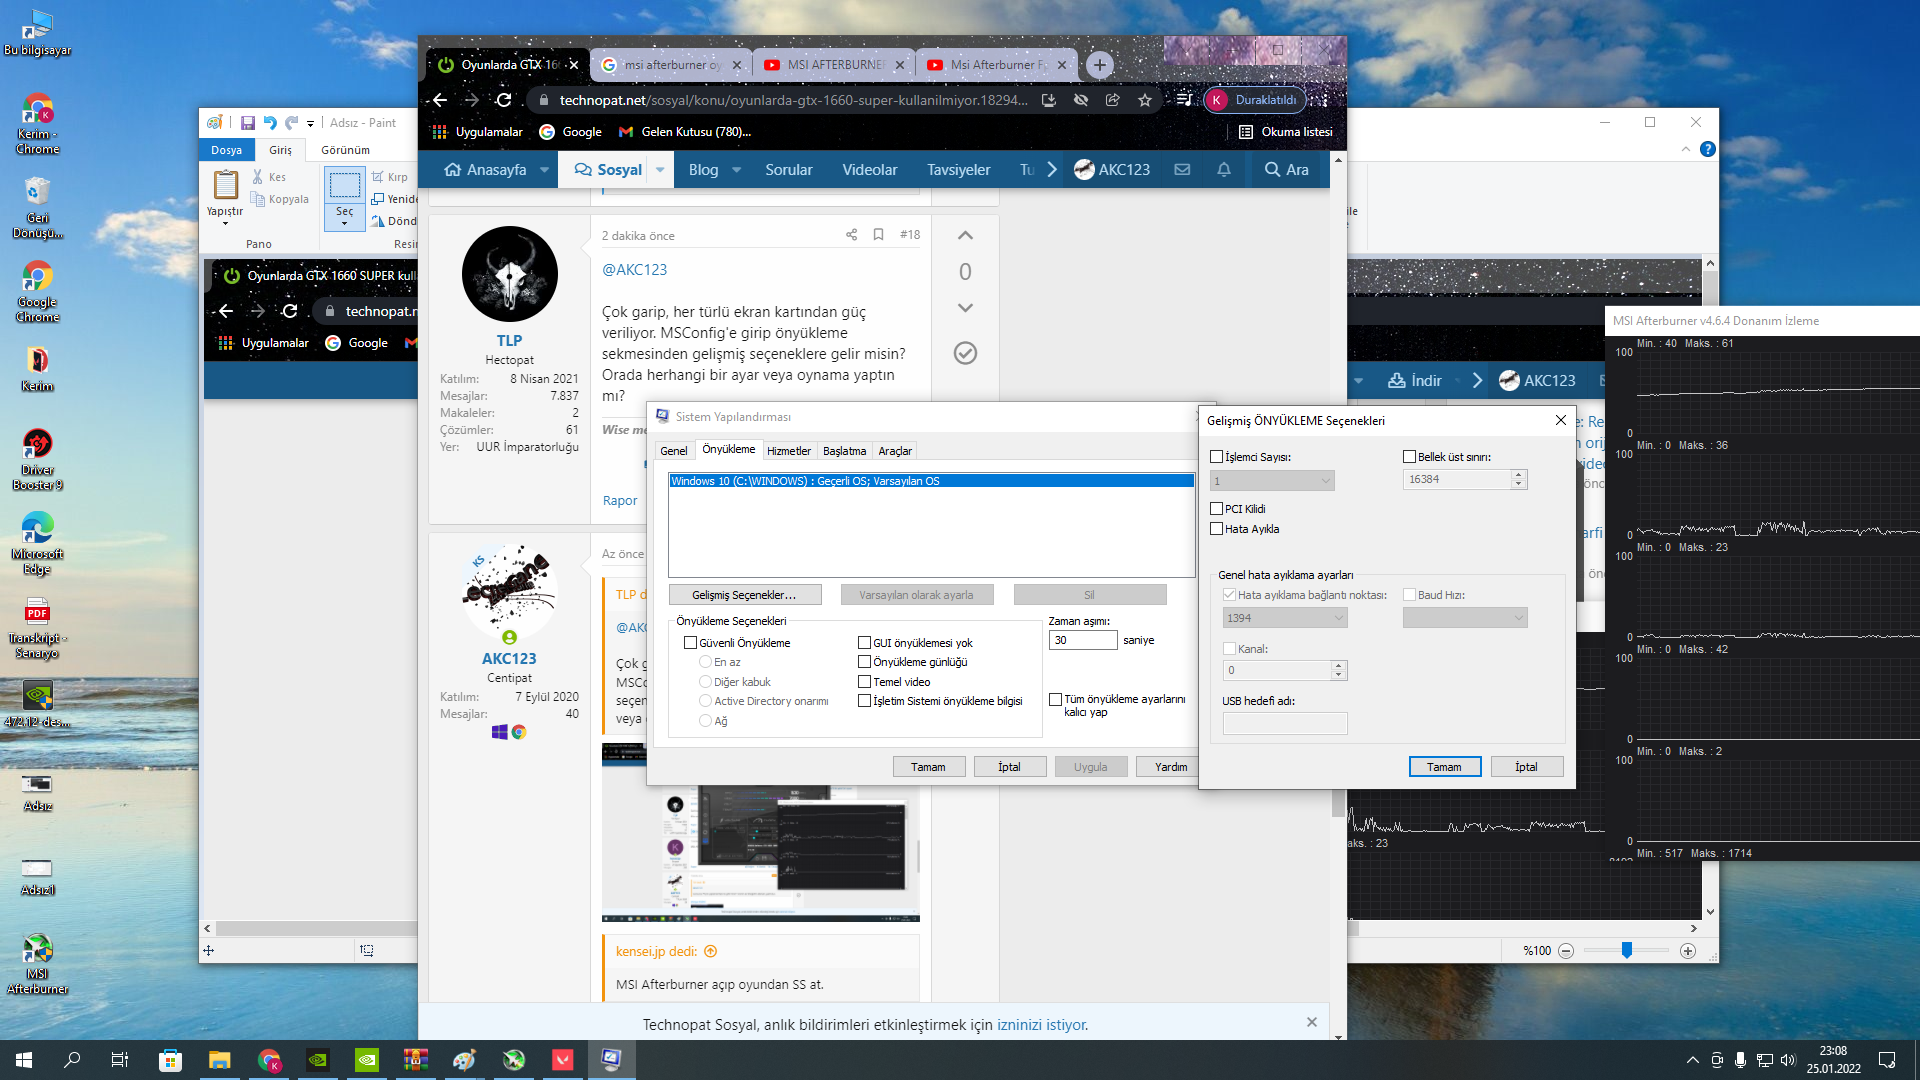Open the Görünüm tab in Paint
The height and width of the screenshot is (1080, 1920).
pos(345,150)
